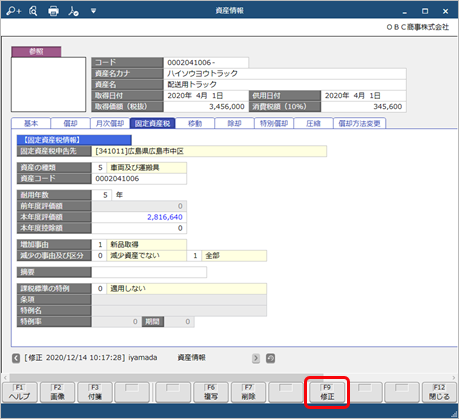
Task: Click the F12 閉じる button
Action: point(439,392)
